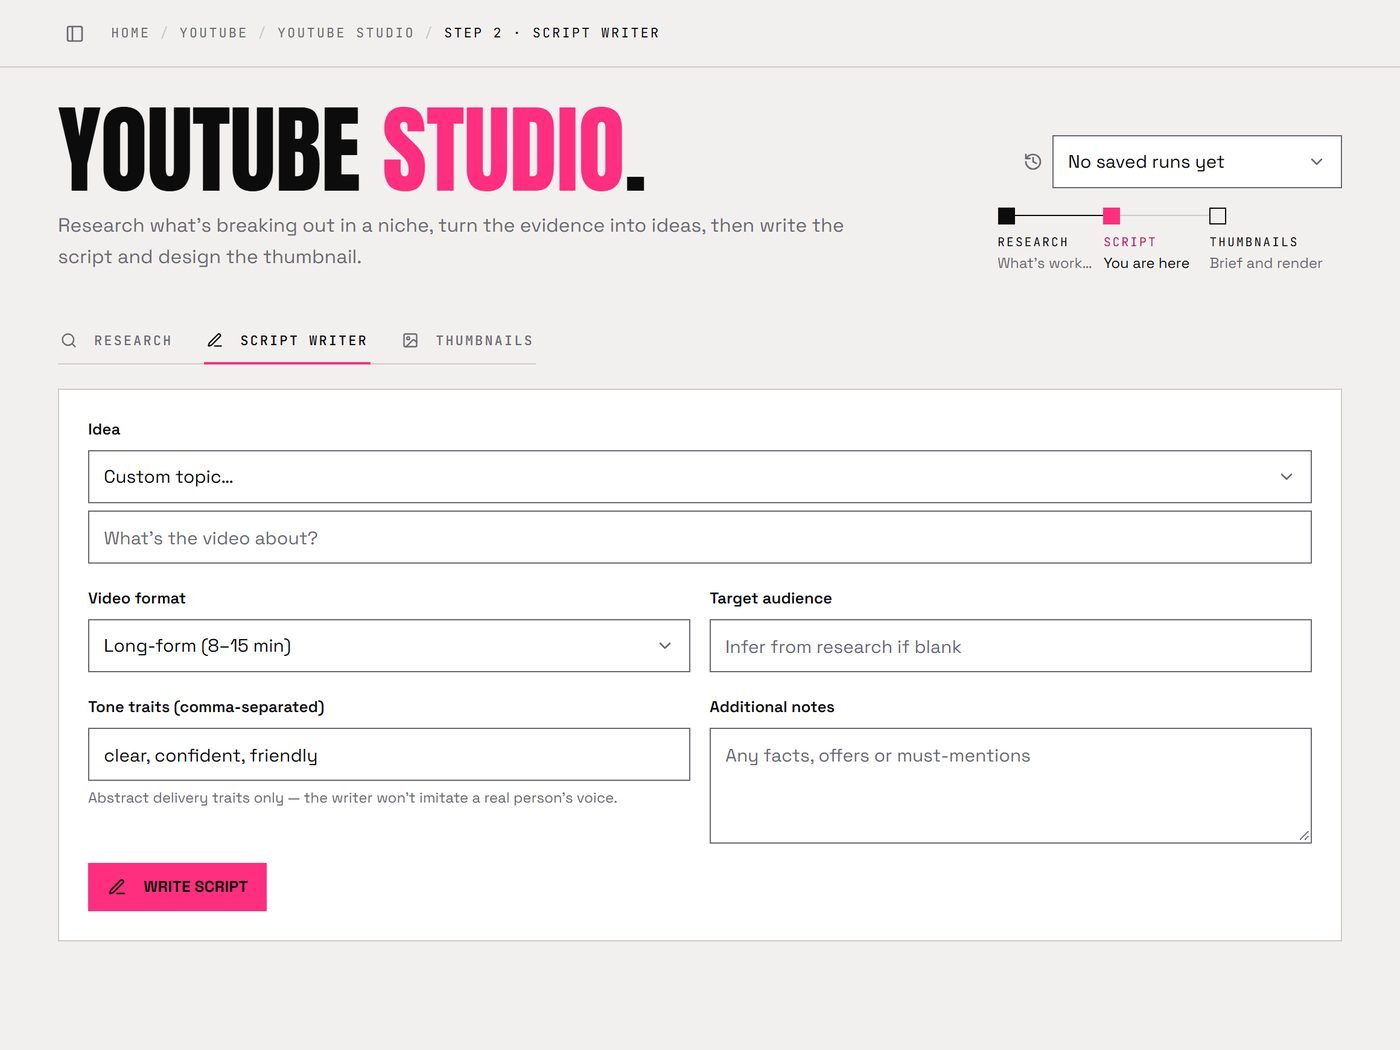Switch to the Research tab
This screenshot has height=1050, width=1400.
click(x=116, y=340)
